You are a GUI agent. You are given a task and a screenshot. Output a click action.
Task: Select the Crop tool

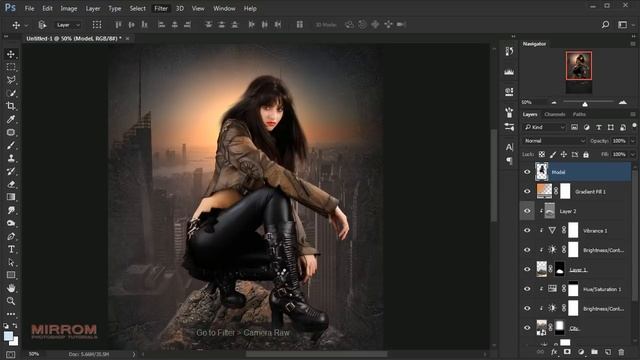click(11, 106)
